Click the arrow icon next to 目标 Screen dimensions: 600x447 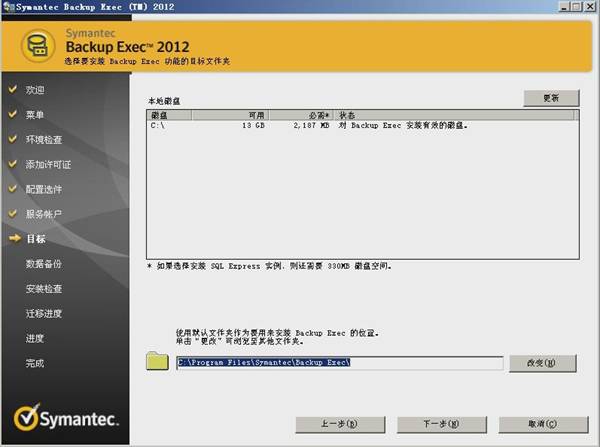(x=12, y=239)
